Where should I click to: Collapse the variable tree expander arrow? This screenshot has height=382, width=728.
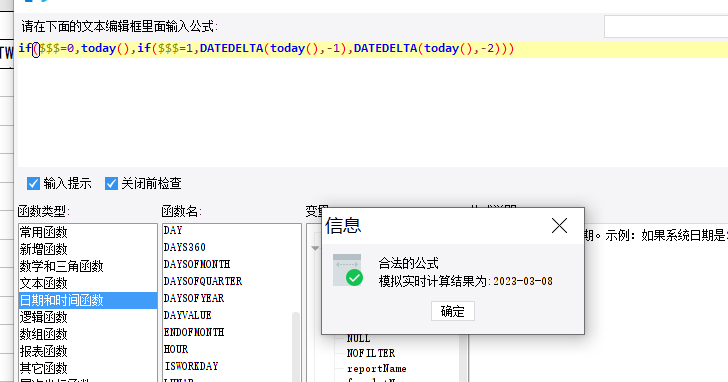pyautogui.click(x=315, y=248)
